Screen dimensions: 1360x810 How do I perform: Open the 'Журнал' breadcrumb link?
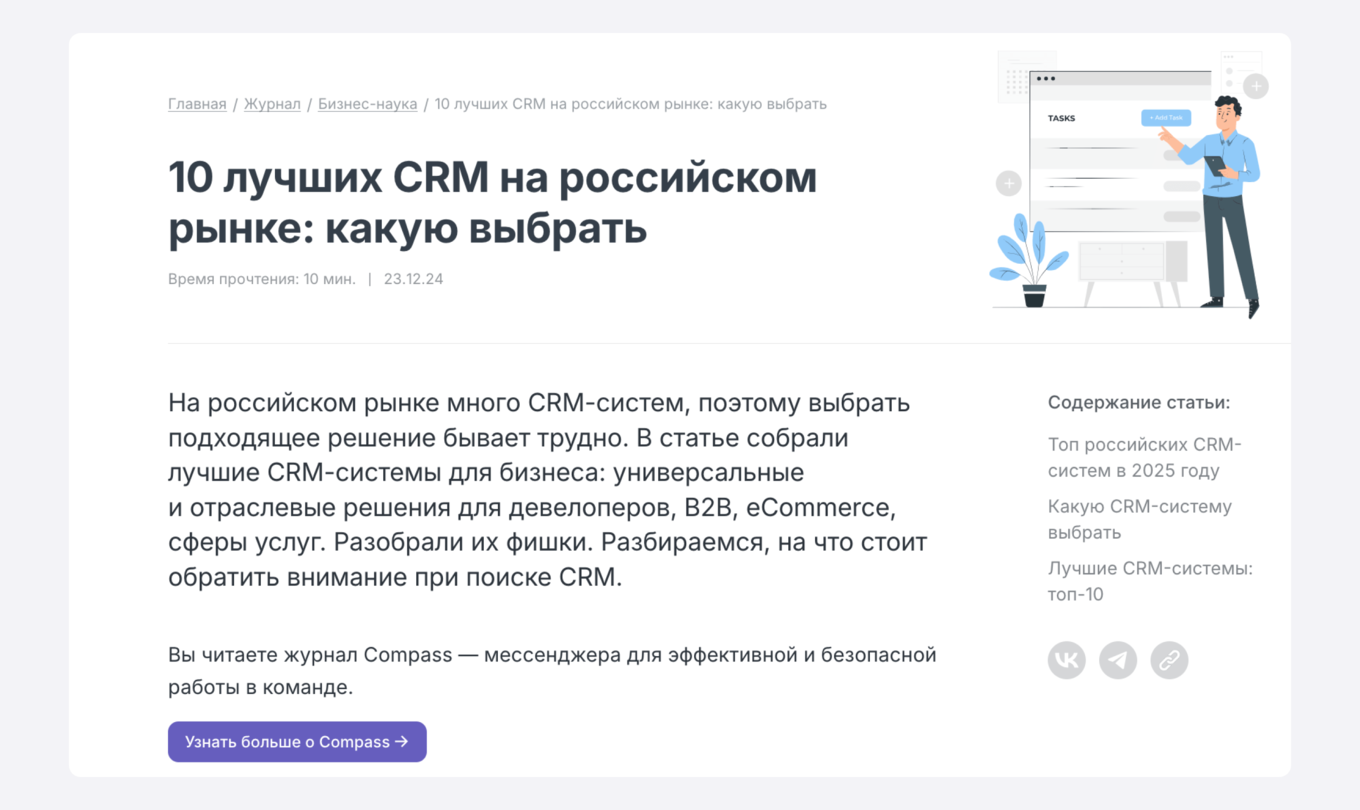click(272, 103)
